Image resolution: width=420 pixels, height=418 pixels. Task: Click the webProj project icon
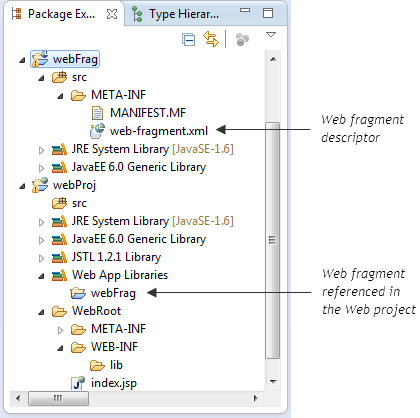click(x=40, y=185)
